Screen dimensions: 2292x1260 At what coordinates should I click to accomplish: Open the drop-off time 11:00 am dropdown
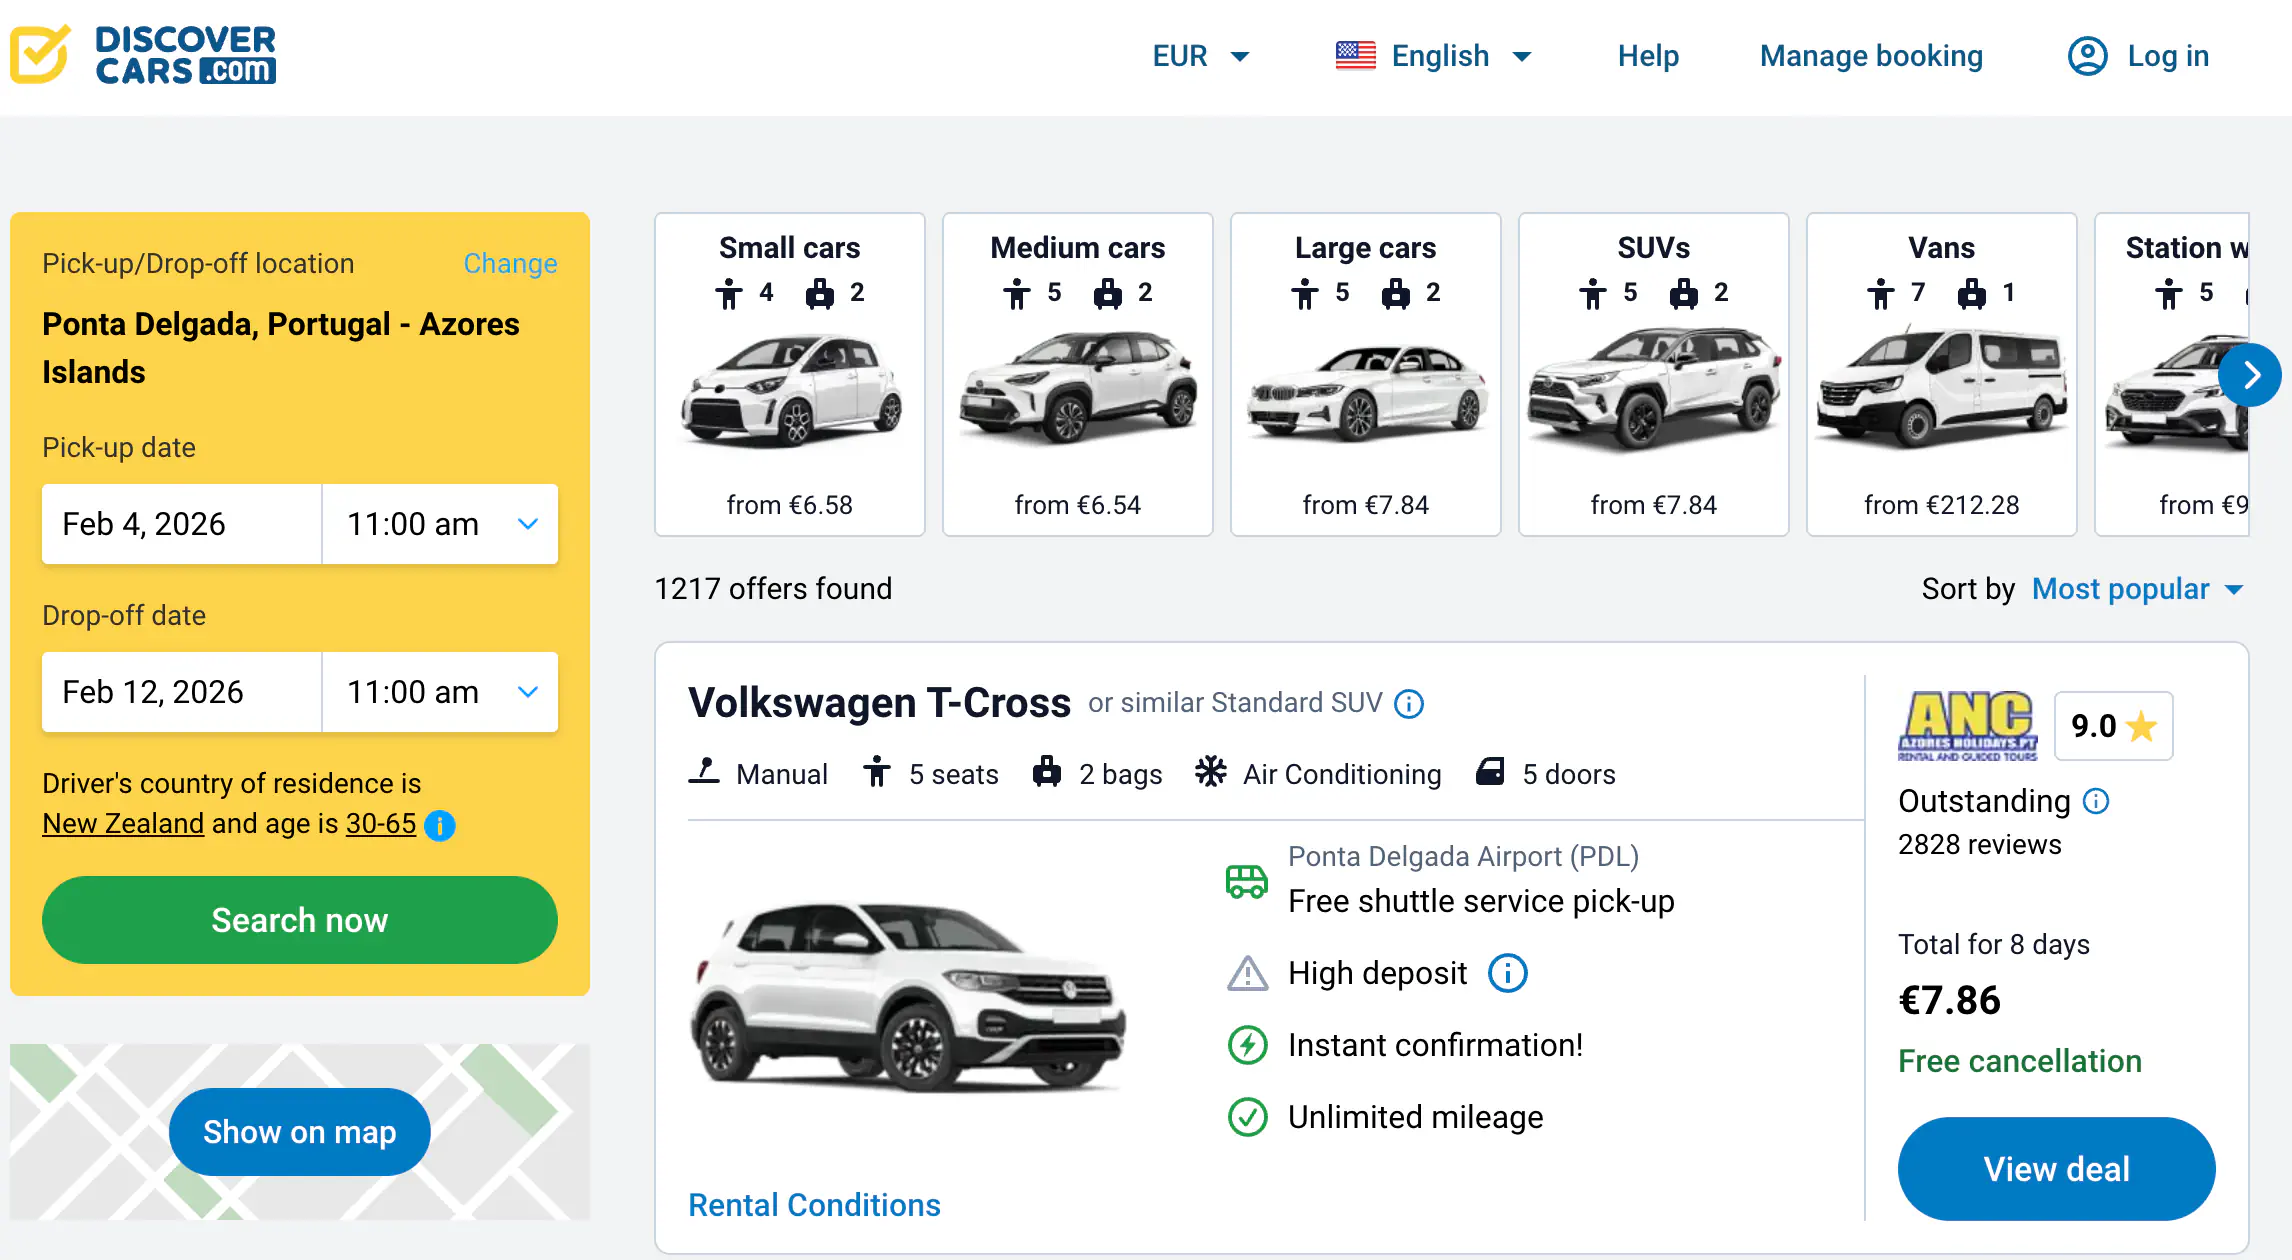440,692
